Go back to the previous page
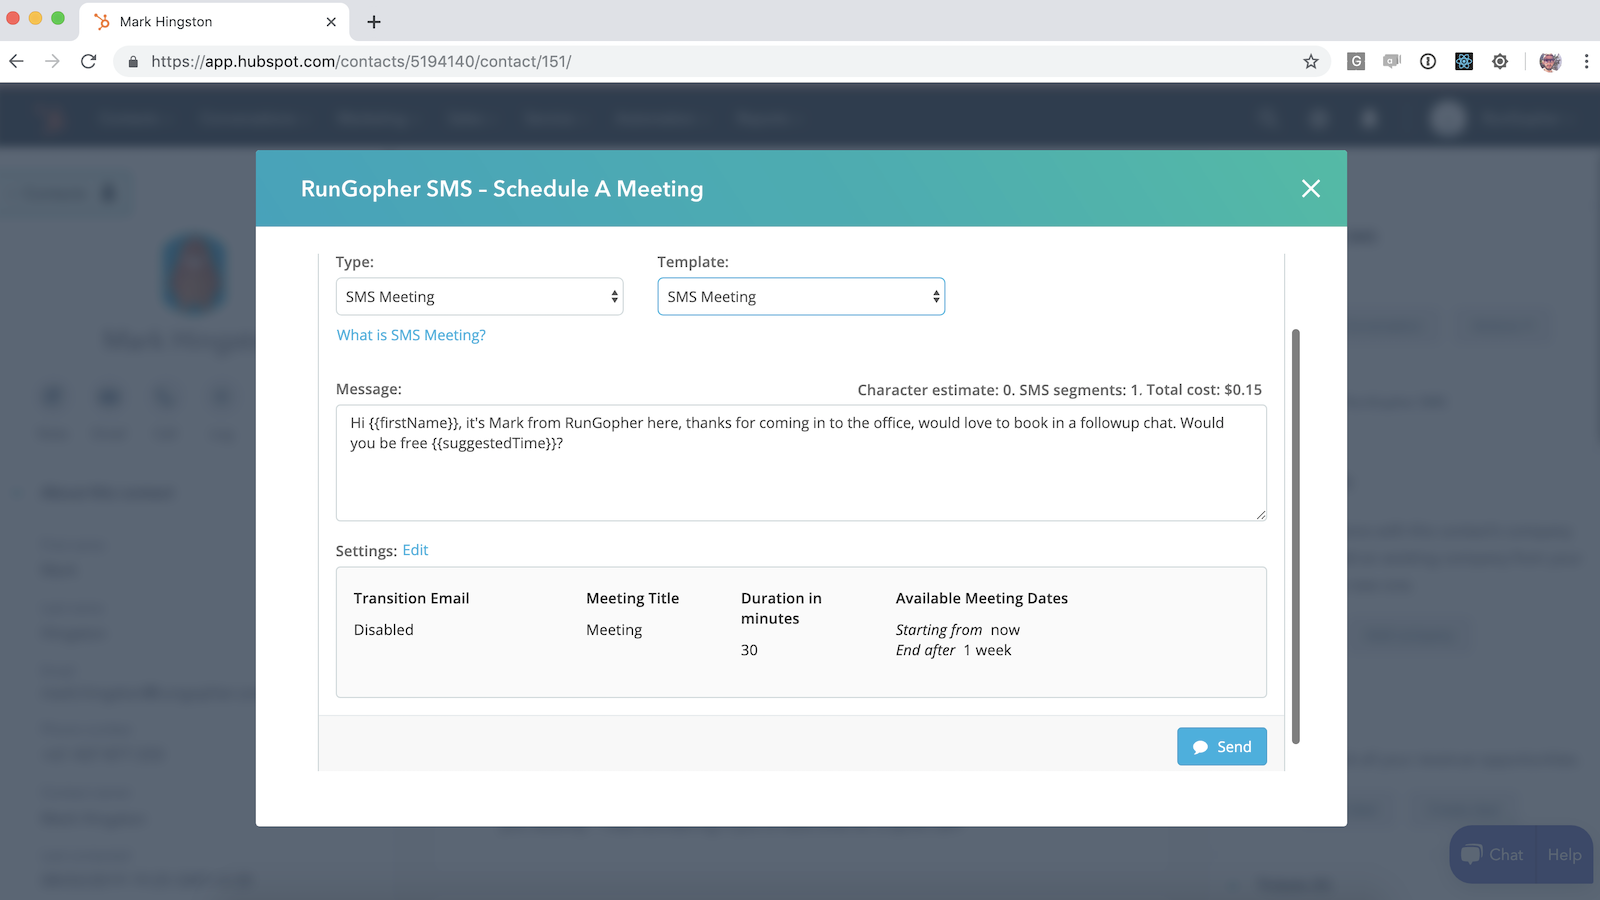Viewport: 1600px width, 900px height. coord(17,62)
